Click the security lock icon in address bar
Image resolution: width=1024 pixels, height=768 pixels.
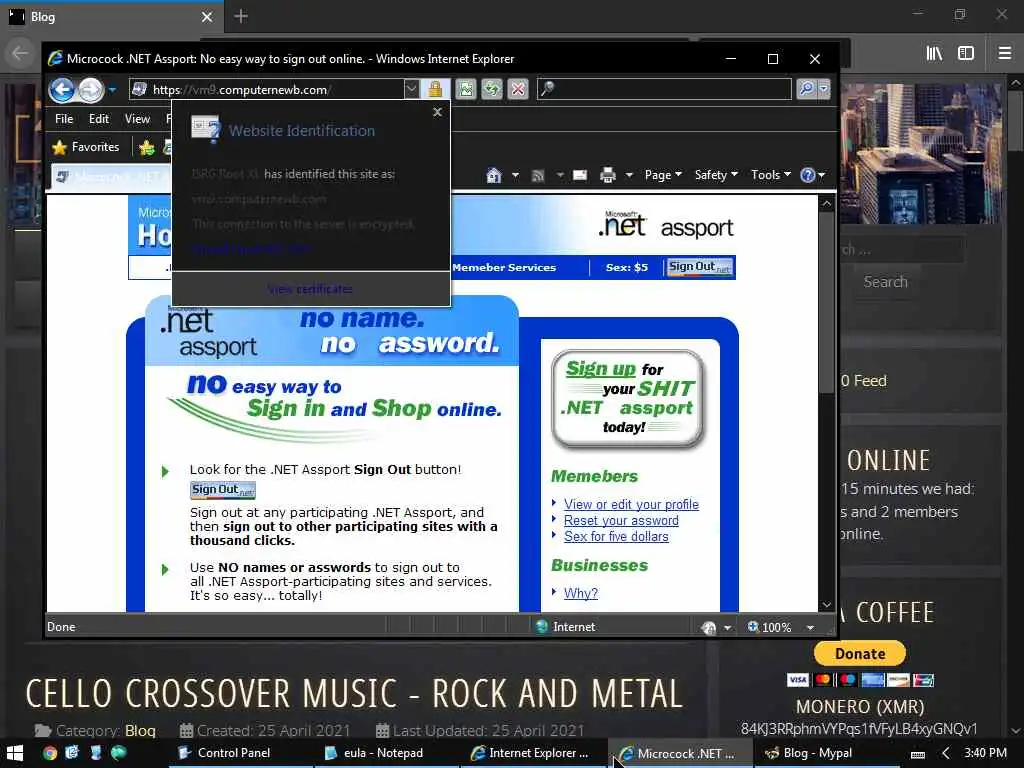click(x=436, y=89)
